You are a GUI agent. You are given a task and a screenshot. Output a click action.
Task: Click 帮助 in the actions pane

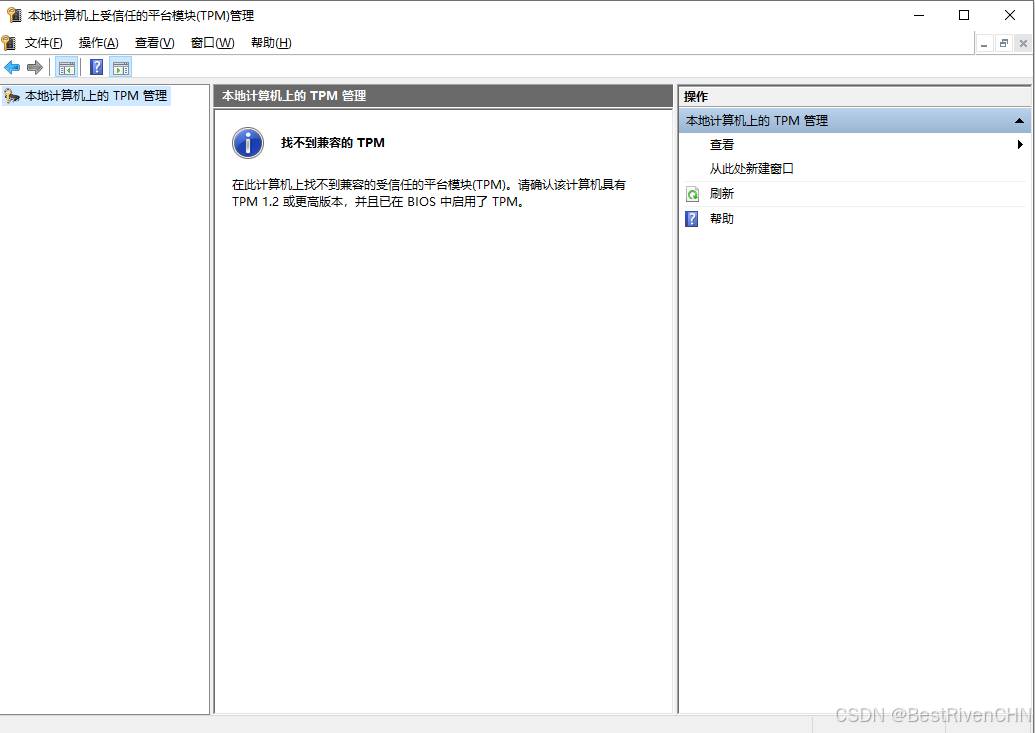coord(721,219)
